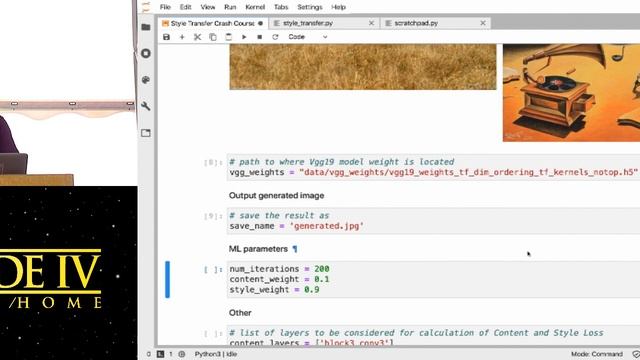Click the value 200 for num_iterations
Screen dimensions: 640x360
pos(322,269)
